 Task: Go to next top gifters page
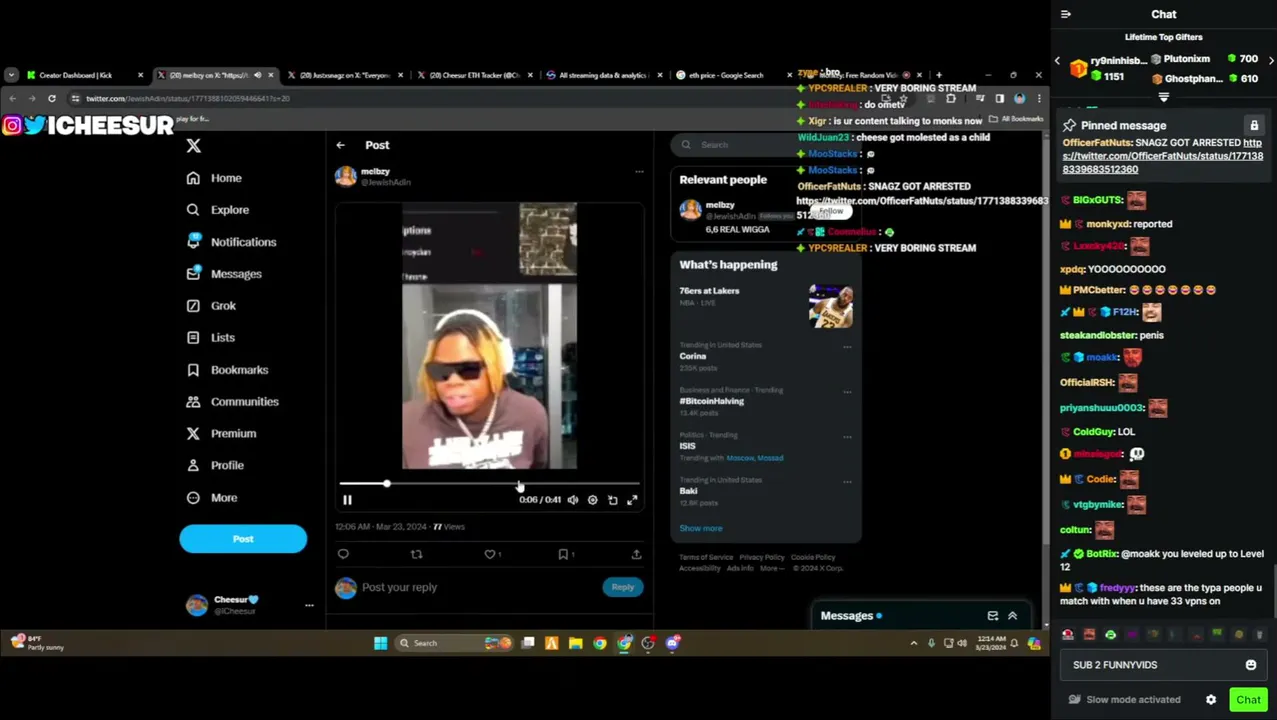pos(1271,60)
